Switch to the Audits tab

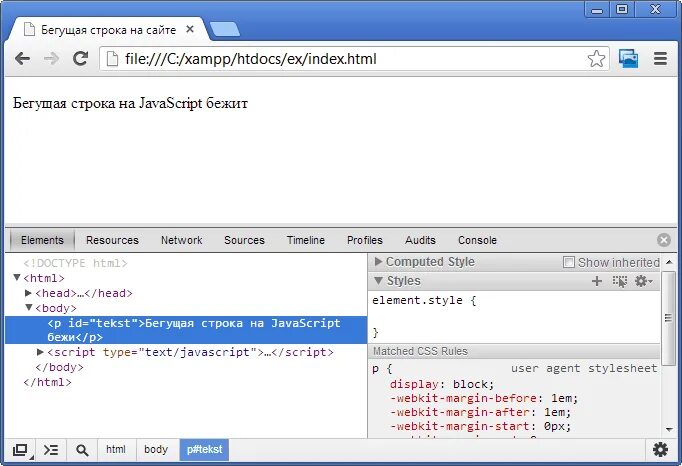click(x=420, y=240)
